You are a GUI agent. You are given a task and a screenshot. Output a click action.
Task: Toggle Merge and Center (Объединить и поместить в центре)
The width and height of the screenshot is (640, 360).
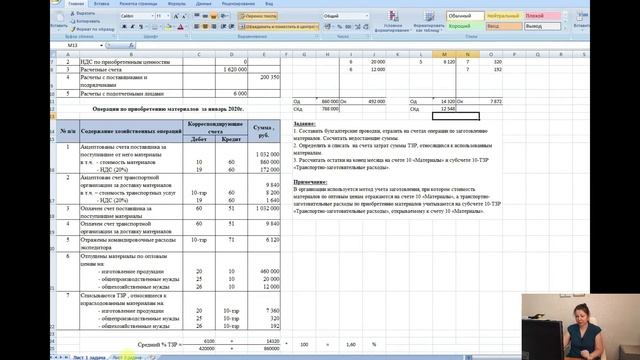[279, 27]
